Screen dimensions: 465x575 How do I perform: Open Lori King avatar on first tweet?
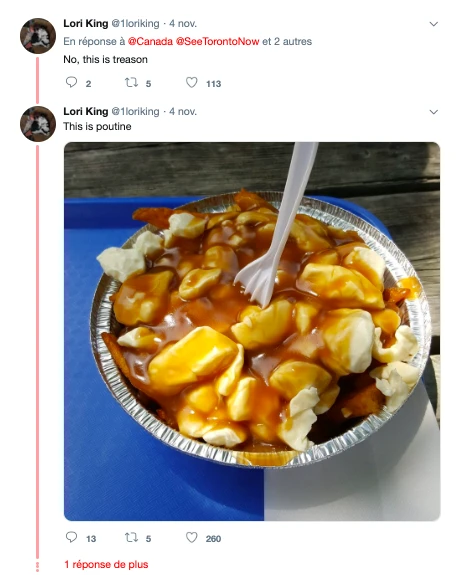(38, 36)
